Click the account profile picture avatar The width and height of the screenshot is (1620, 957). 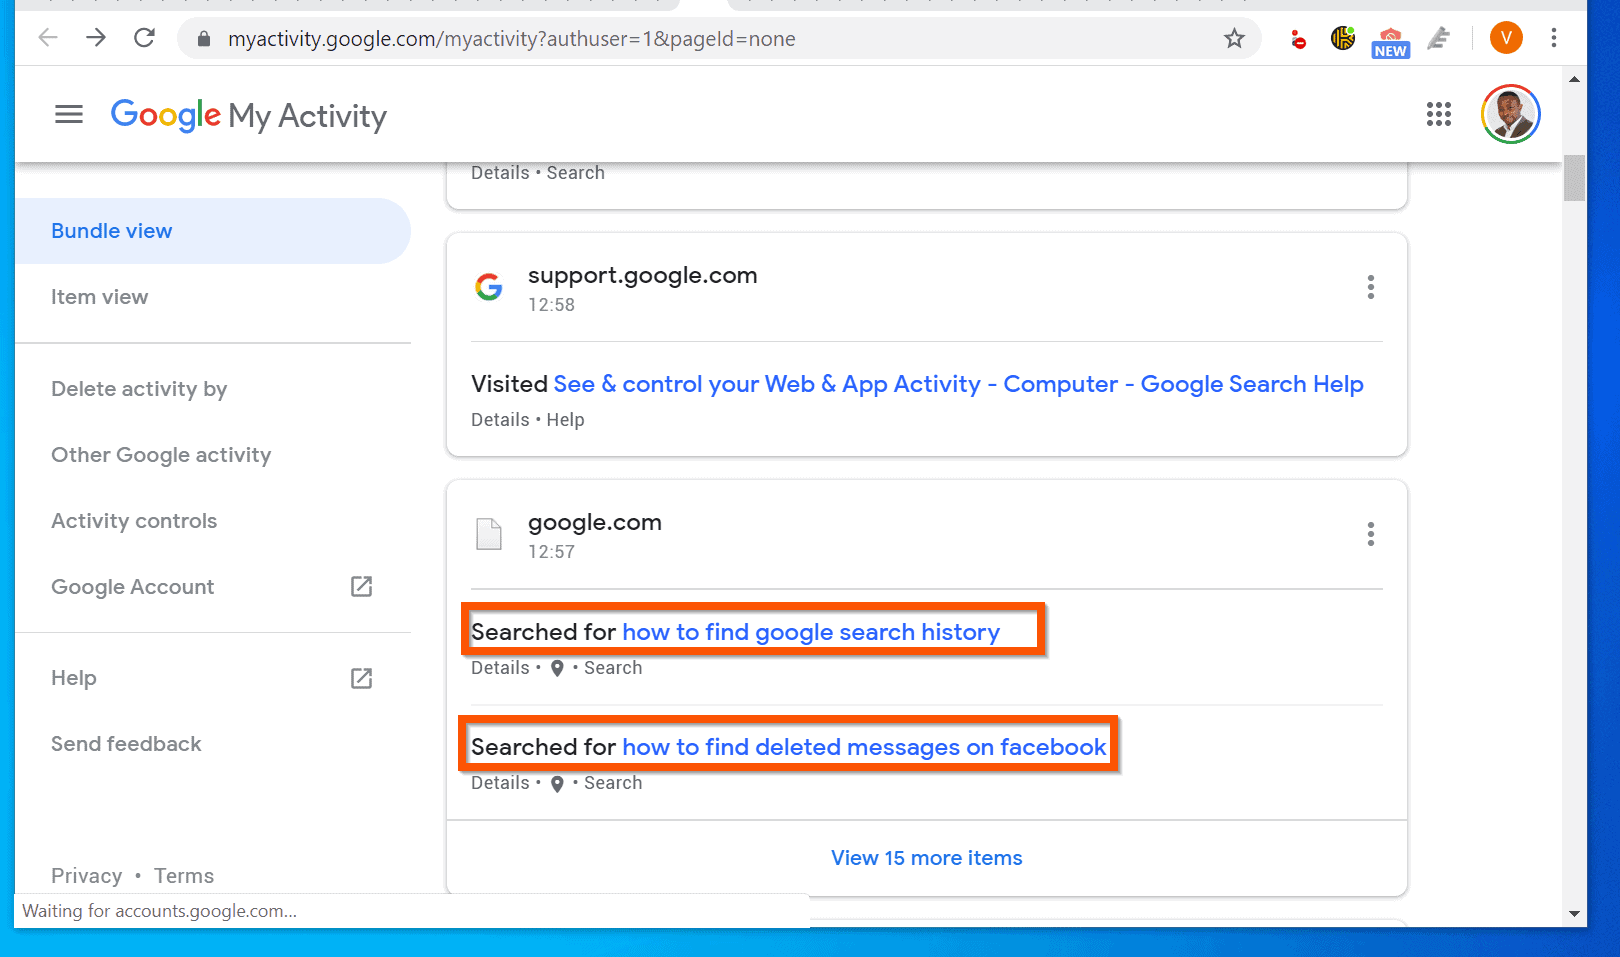pos(1510,114)
